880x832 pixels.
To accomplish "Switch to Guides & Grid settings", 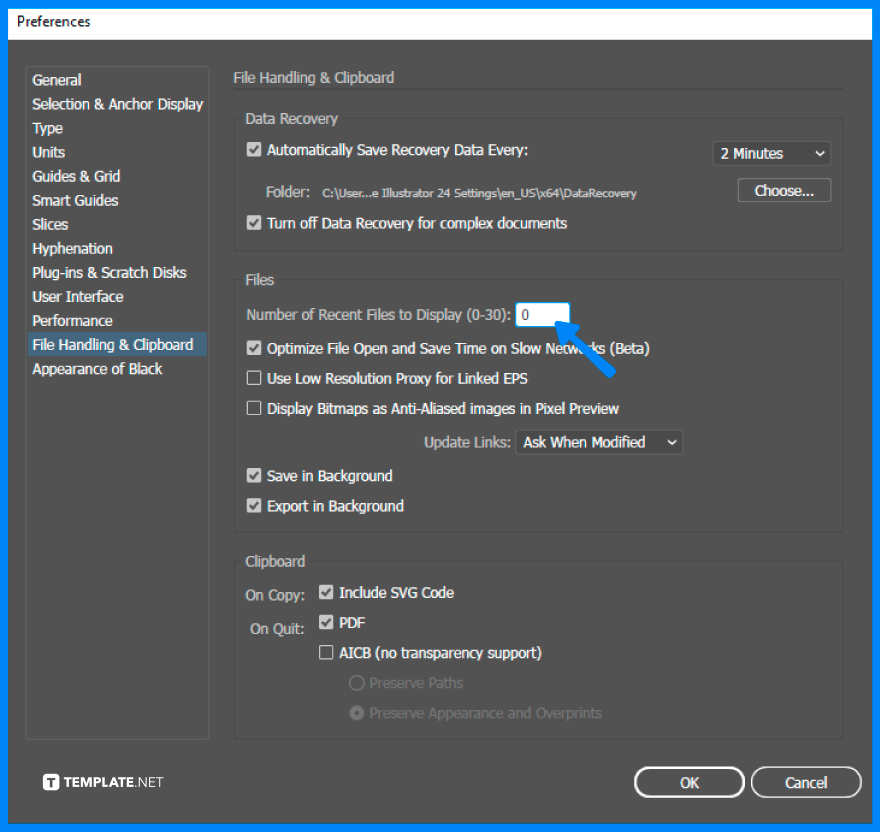I will 76,176.
